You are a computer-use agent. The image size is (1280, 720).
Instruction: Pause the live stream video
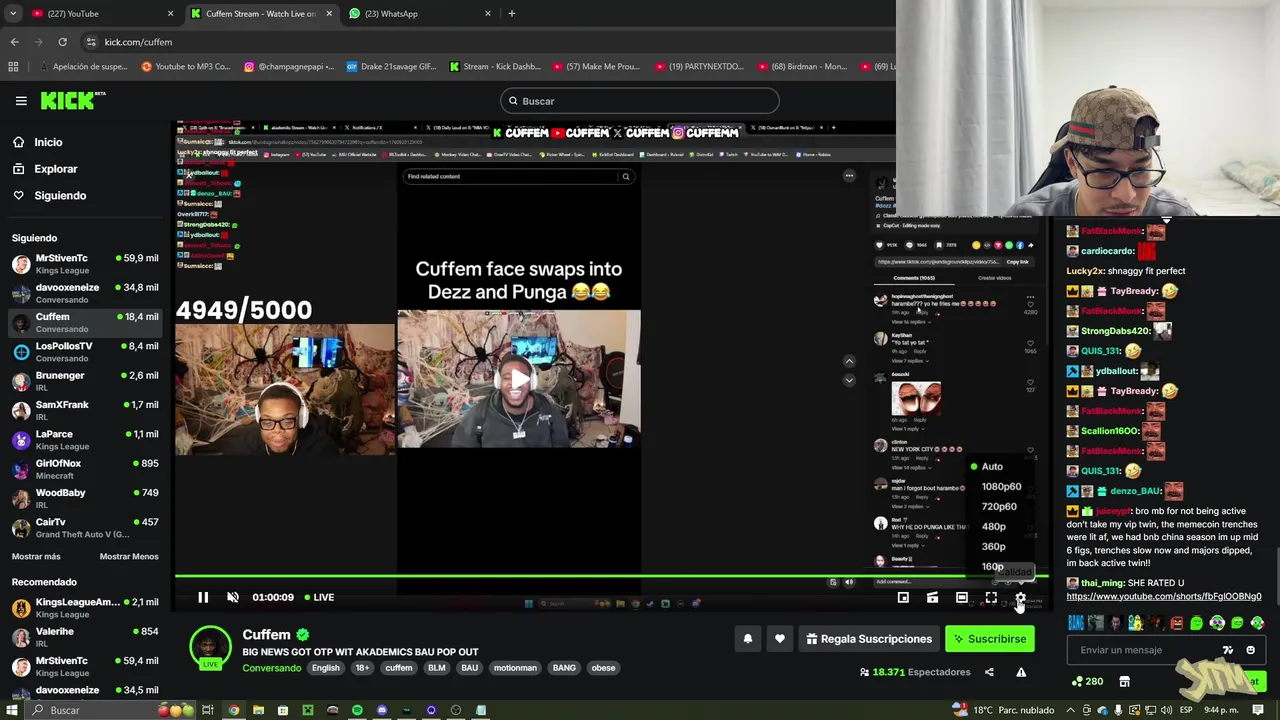click(203, 597)
